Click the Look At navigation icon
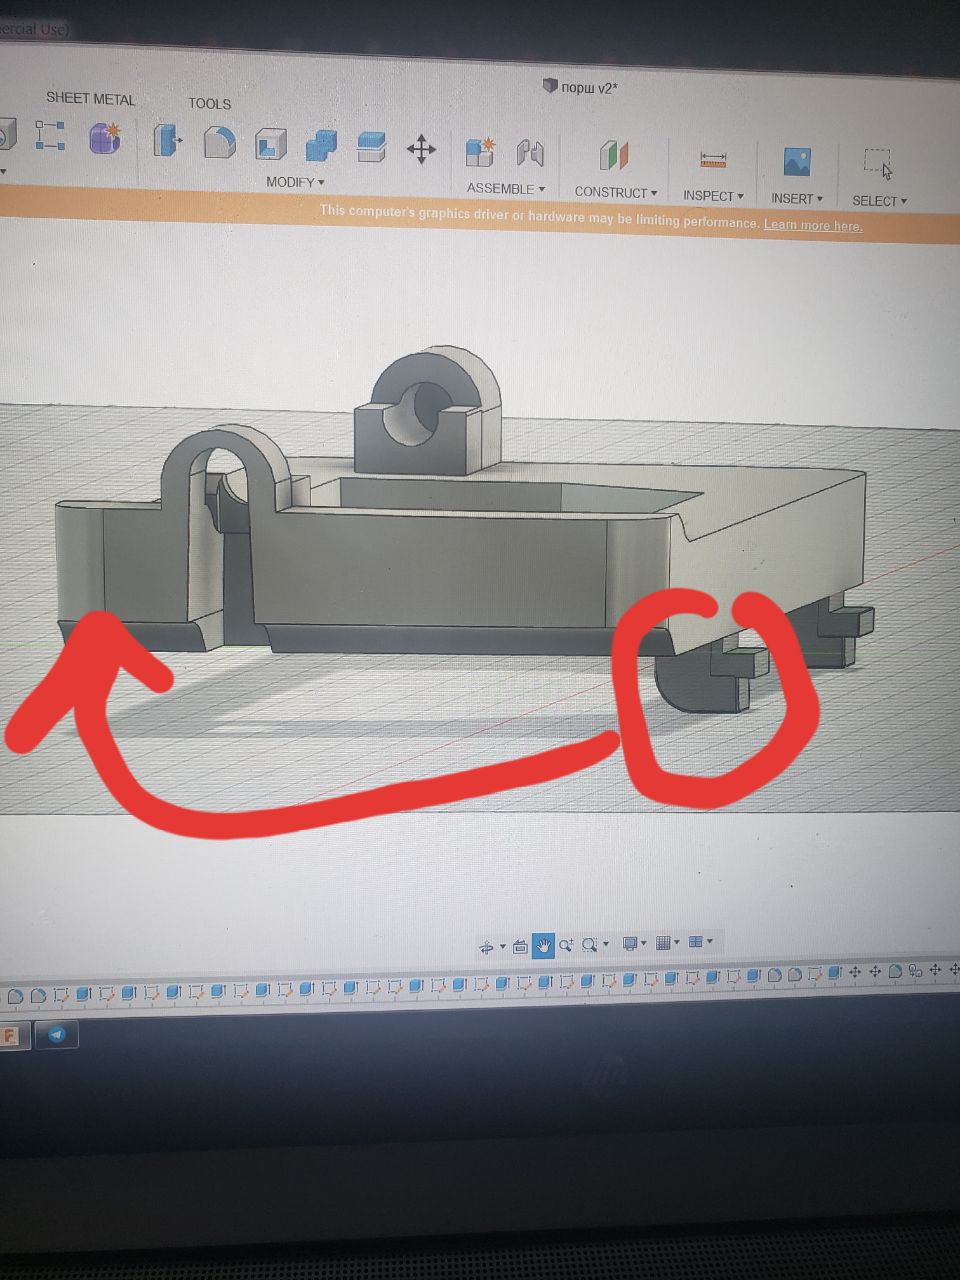 click(520, 946)
